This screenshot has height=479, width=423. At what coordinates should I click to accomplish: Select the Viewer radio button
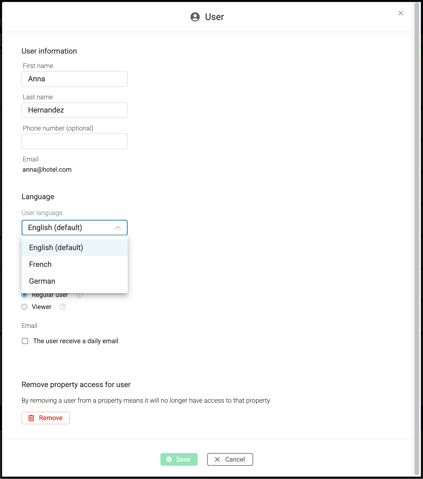(x=24, y=307)
